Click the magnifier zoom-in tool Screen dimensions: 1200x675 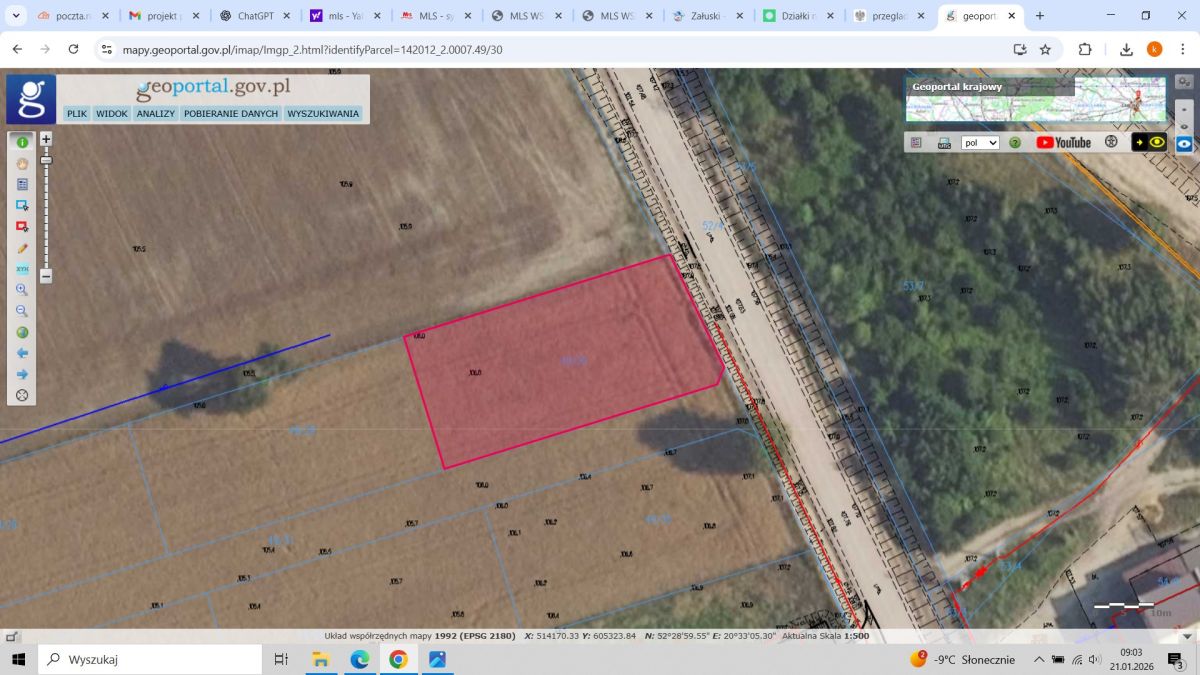point(22,290)
